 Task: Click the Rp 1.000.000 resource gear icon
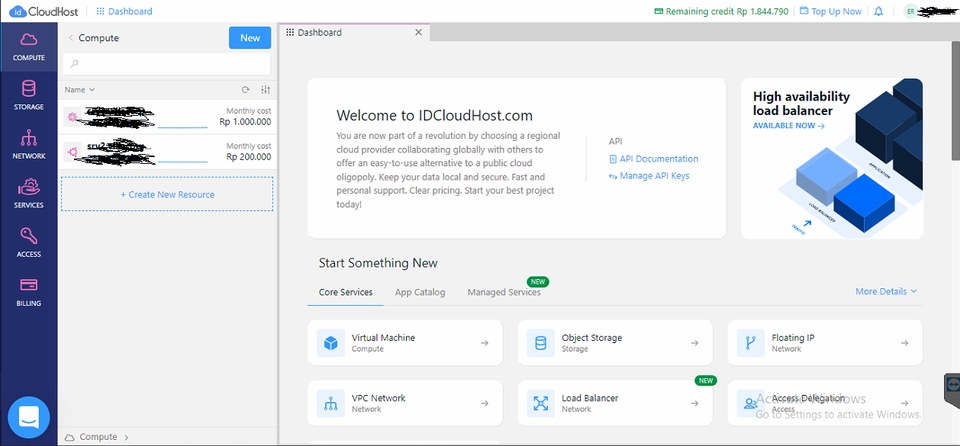coord(72,116)
